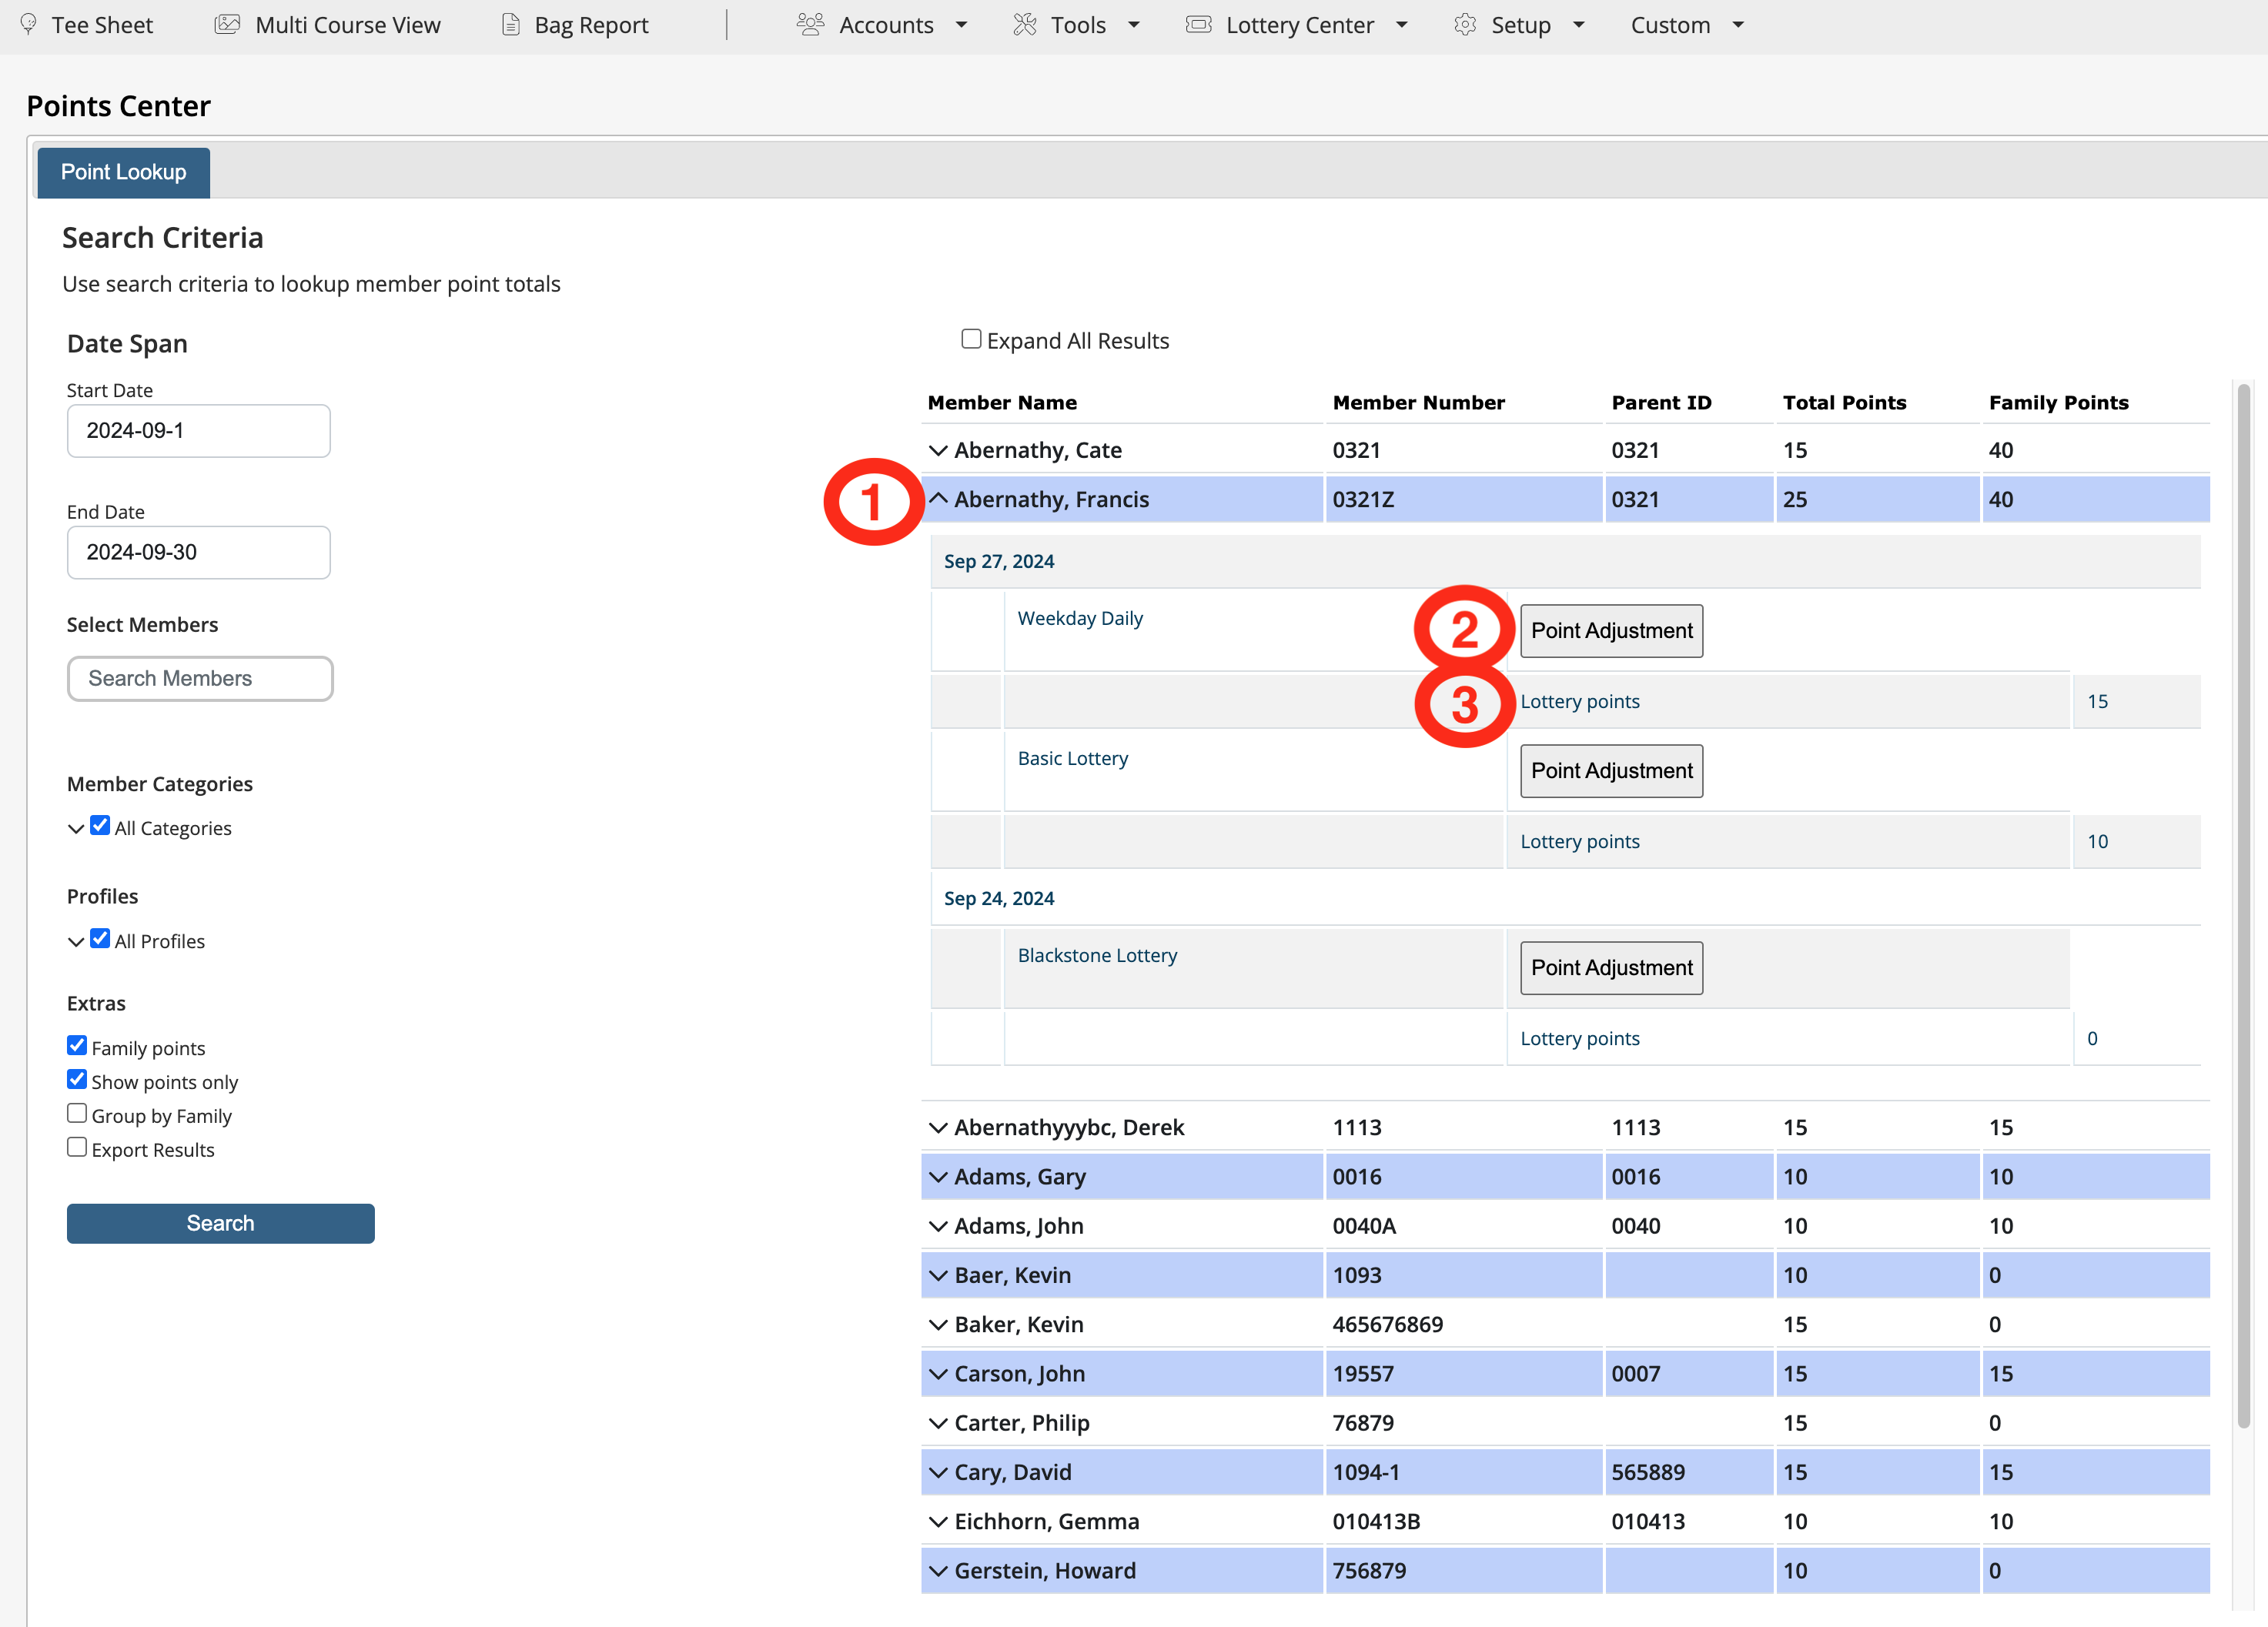Click member number 465676869
Screen dimensions: 2268x1627
pos(1387,1324)
